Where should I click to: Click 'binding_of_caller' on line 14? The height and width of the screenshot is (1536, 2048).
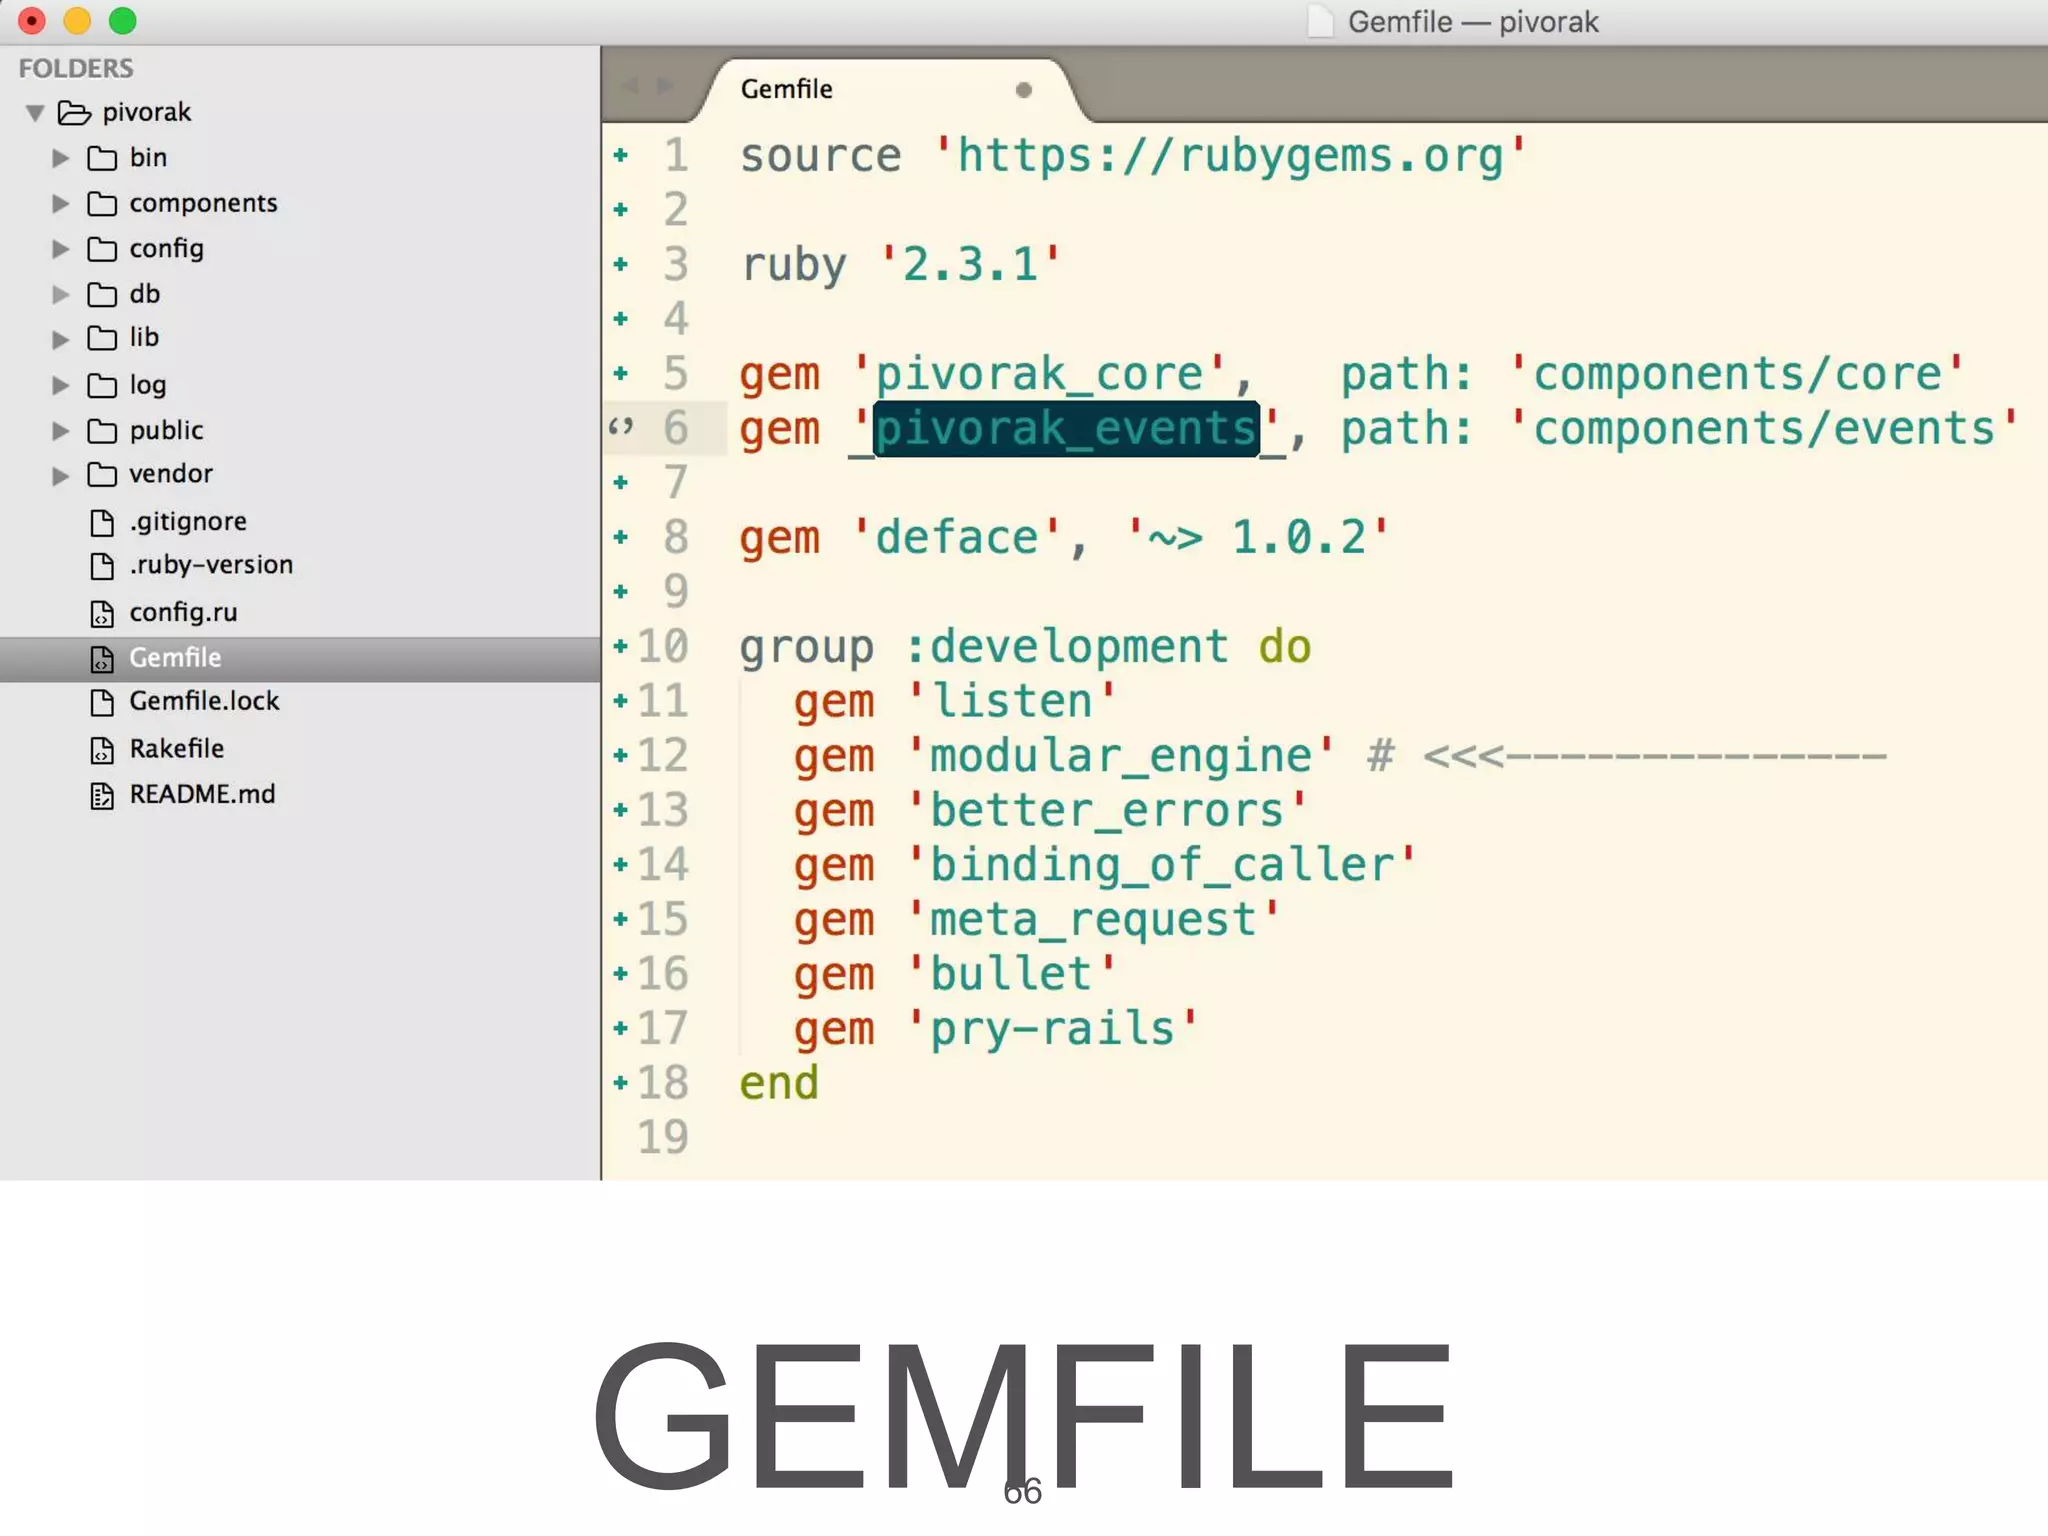[x=1162, y=865]
